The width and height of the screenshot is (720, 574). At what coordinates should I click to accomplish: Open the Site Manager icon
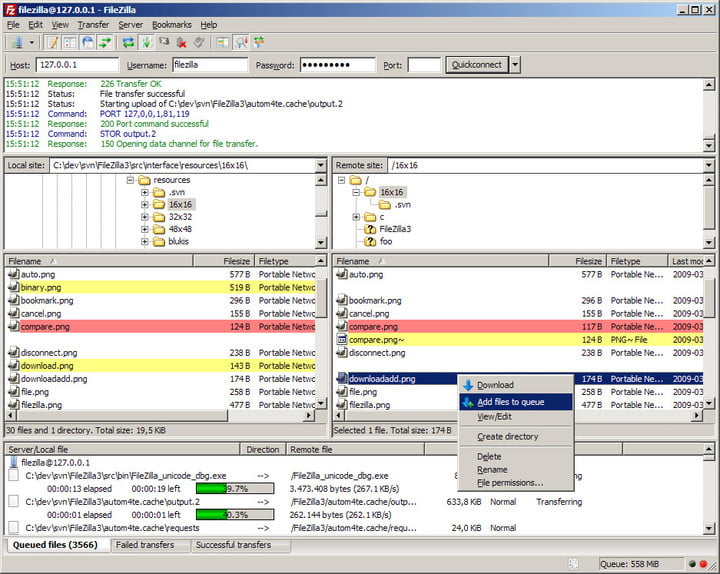[17, 42]
